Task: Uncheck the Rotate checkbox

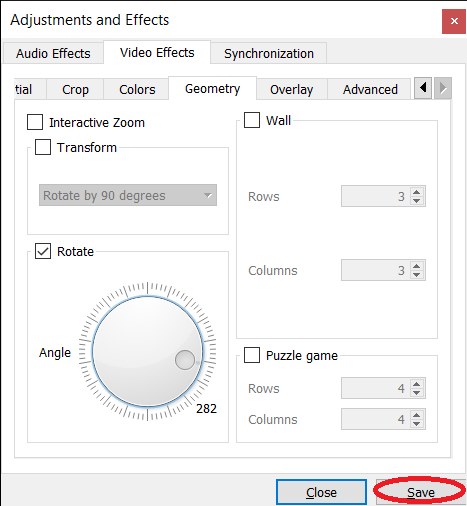Action: pyautogui.click(x=43, y=251)
